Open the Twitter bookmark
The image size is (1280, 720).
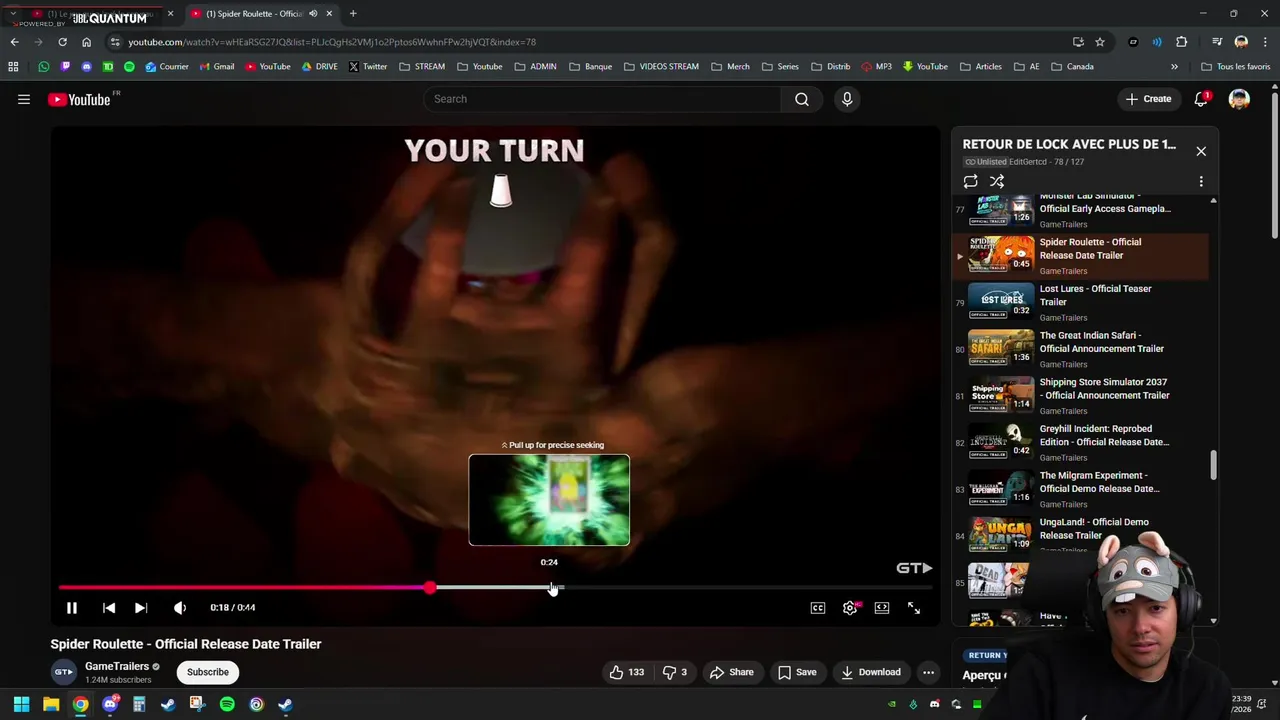pos(367,67)
